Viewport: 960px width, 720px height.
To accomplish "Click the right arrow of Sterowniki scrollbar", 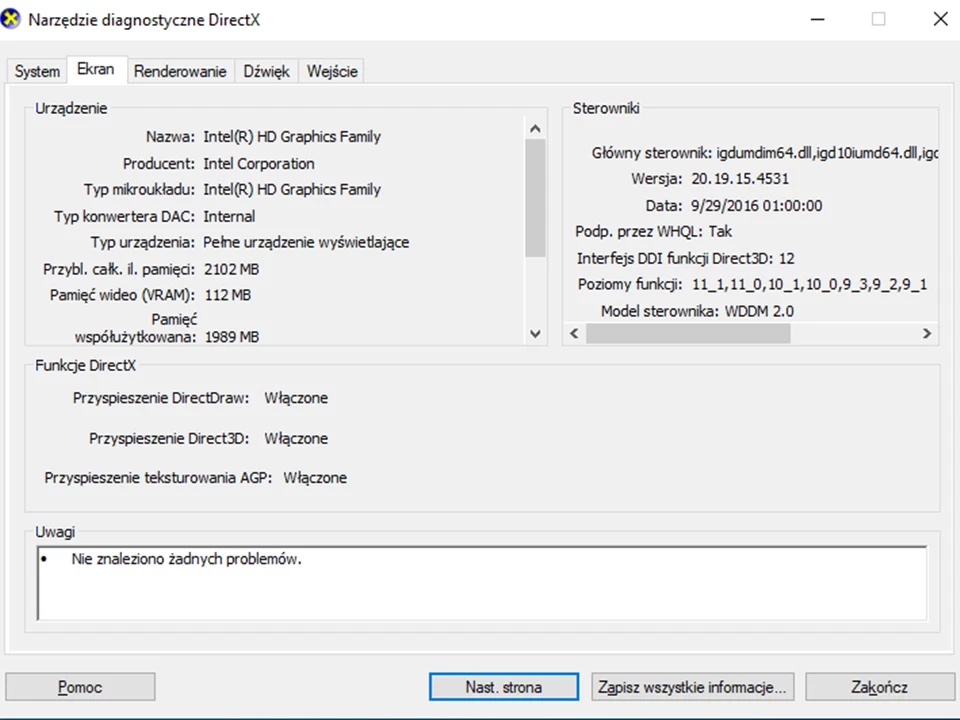I will point(926,333).
